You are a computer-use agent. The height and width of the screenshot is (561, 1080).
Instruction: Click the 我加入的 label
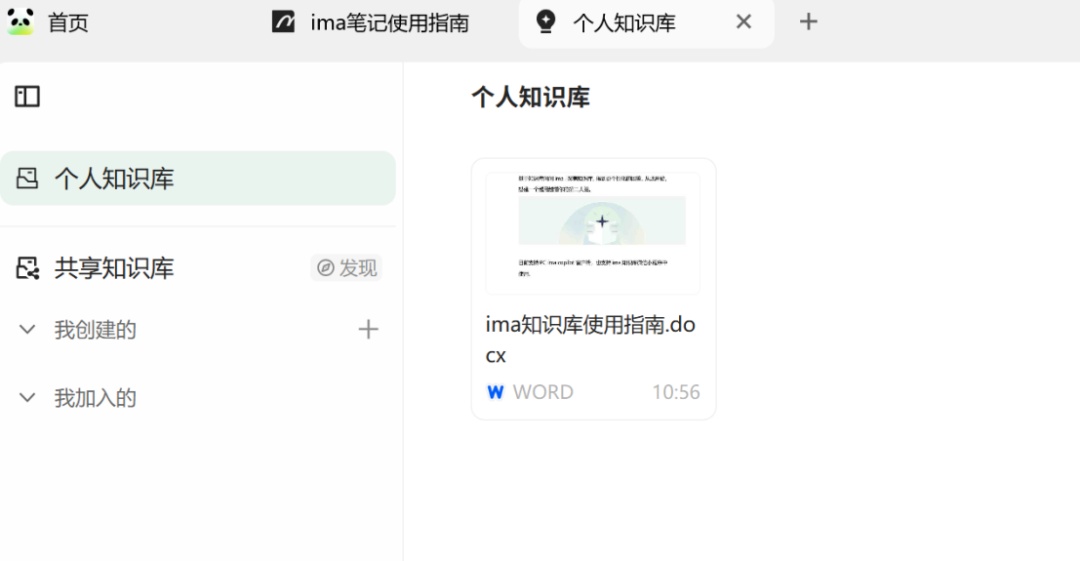(95, 398)
